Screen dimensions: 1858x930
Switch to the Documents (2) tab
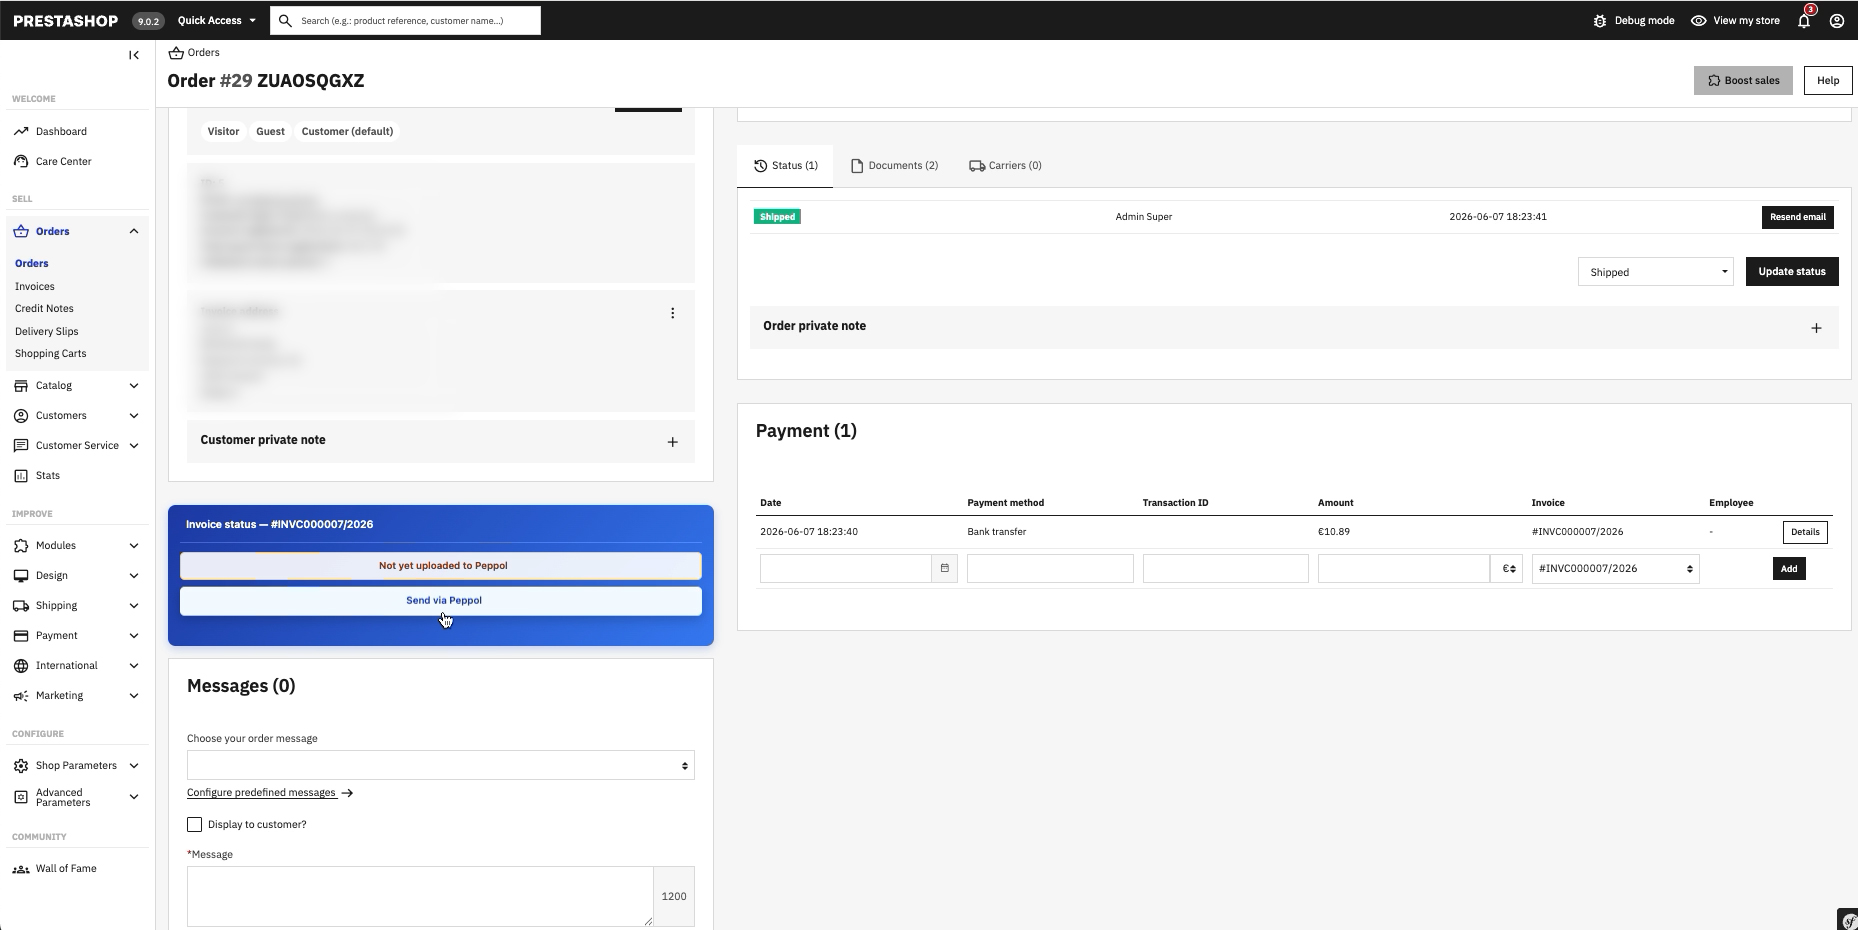click(894, 165)
